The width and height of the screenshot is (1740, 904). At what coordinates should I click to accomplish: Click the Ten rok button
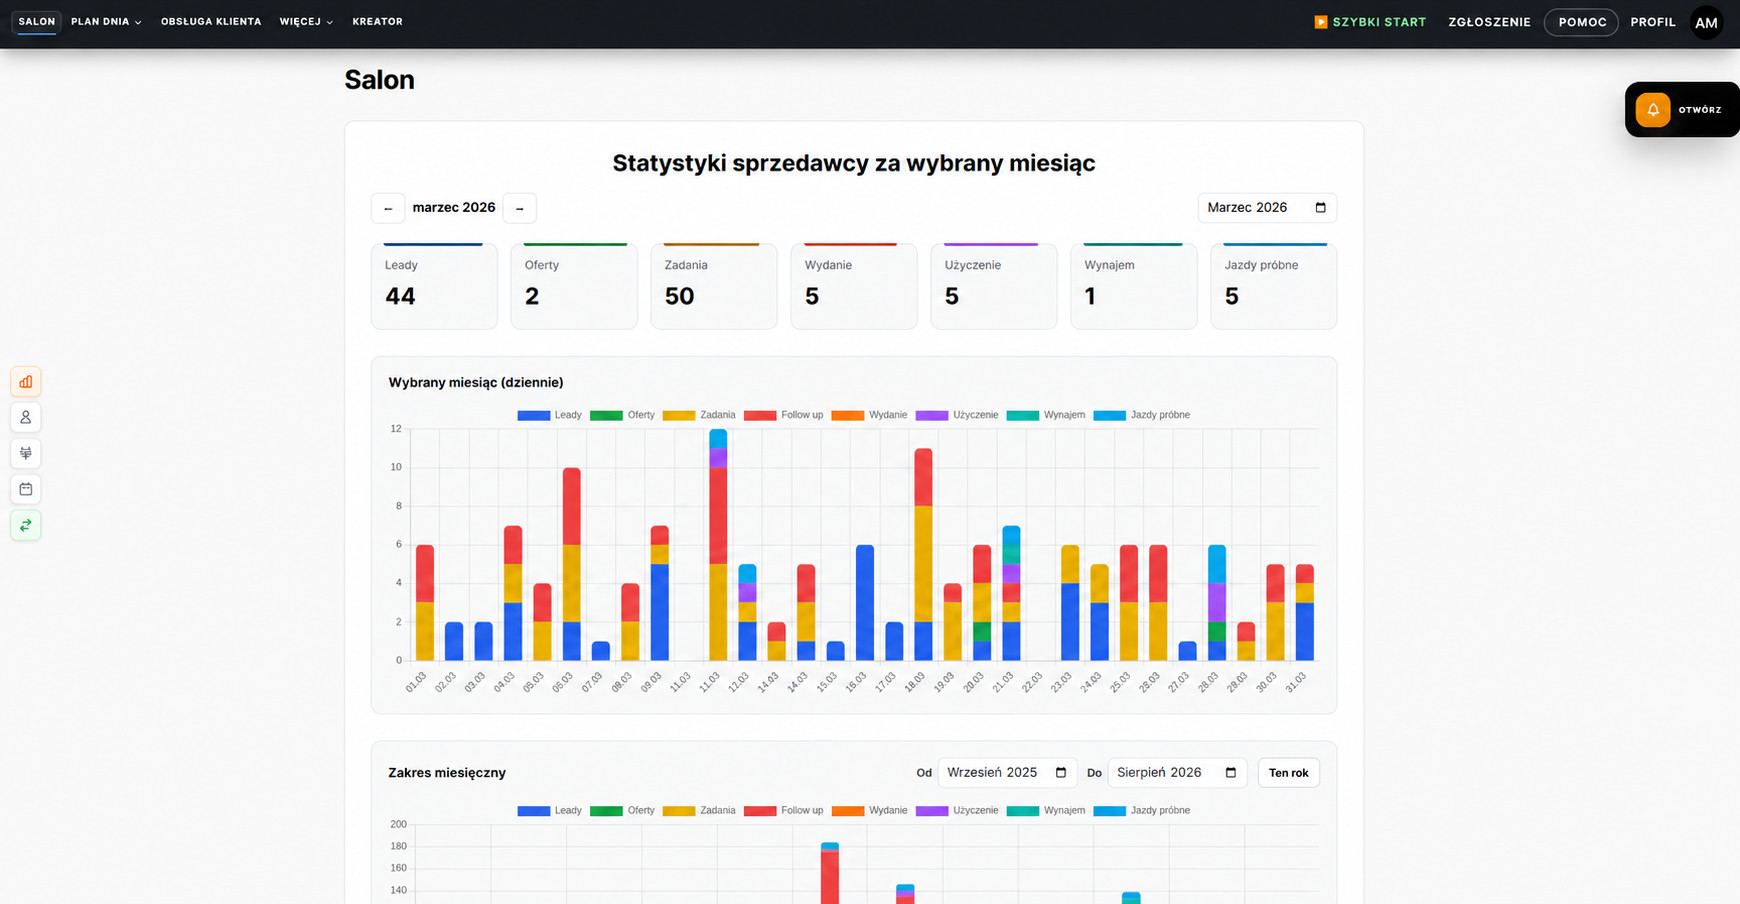point(1288,773)
